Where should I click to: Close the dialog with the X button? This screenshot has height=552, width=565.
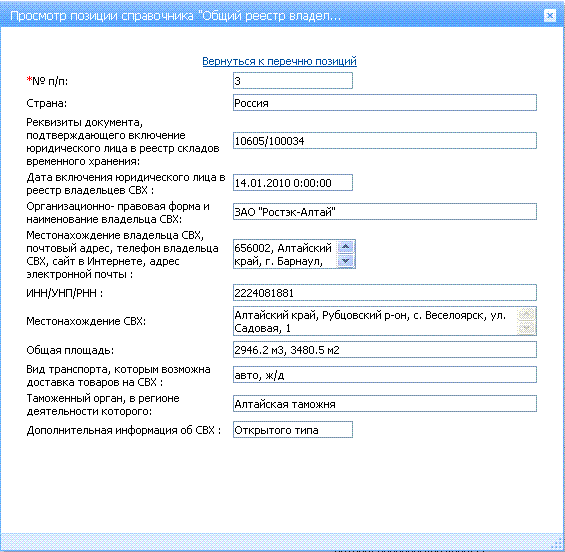pos(550,15)
